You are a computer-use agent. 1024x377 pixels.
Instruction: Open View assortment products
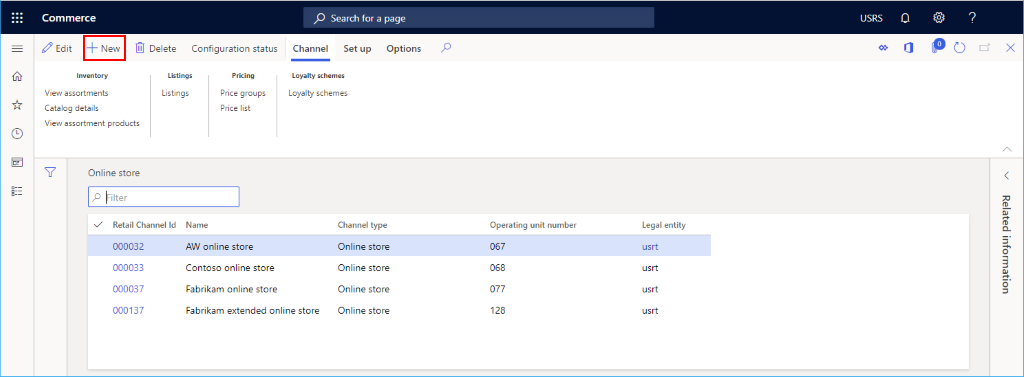pos(92,123)
